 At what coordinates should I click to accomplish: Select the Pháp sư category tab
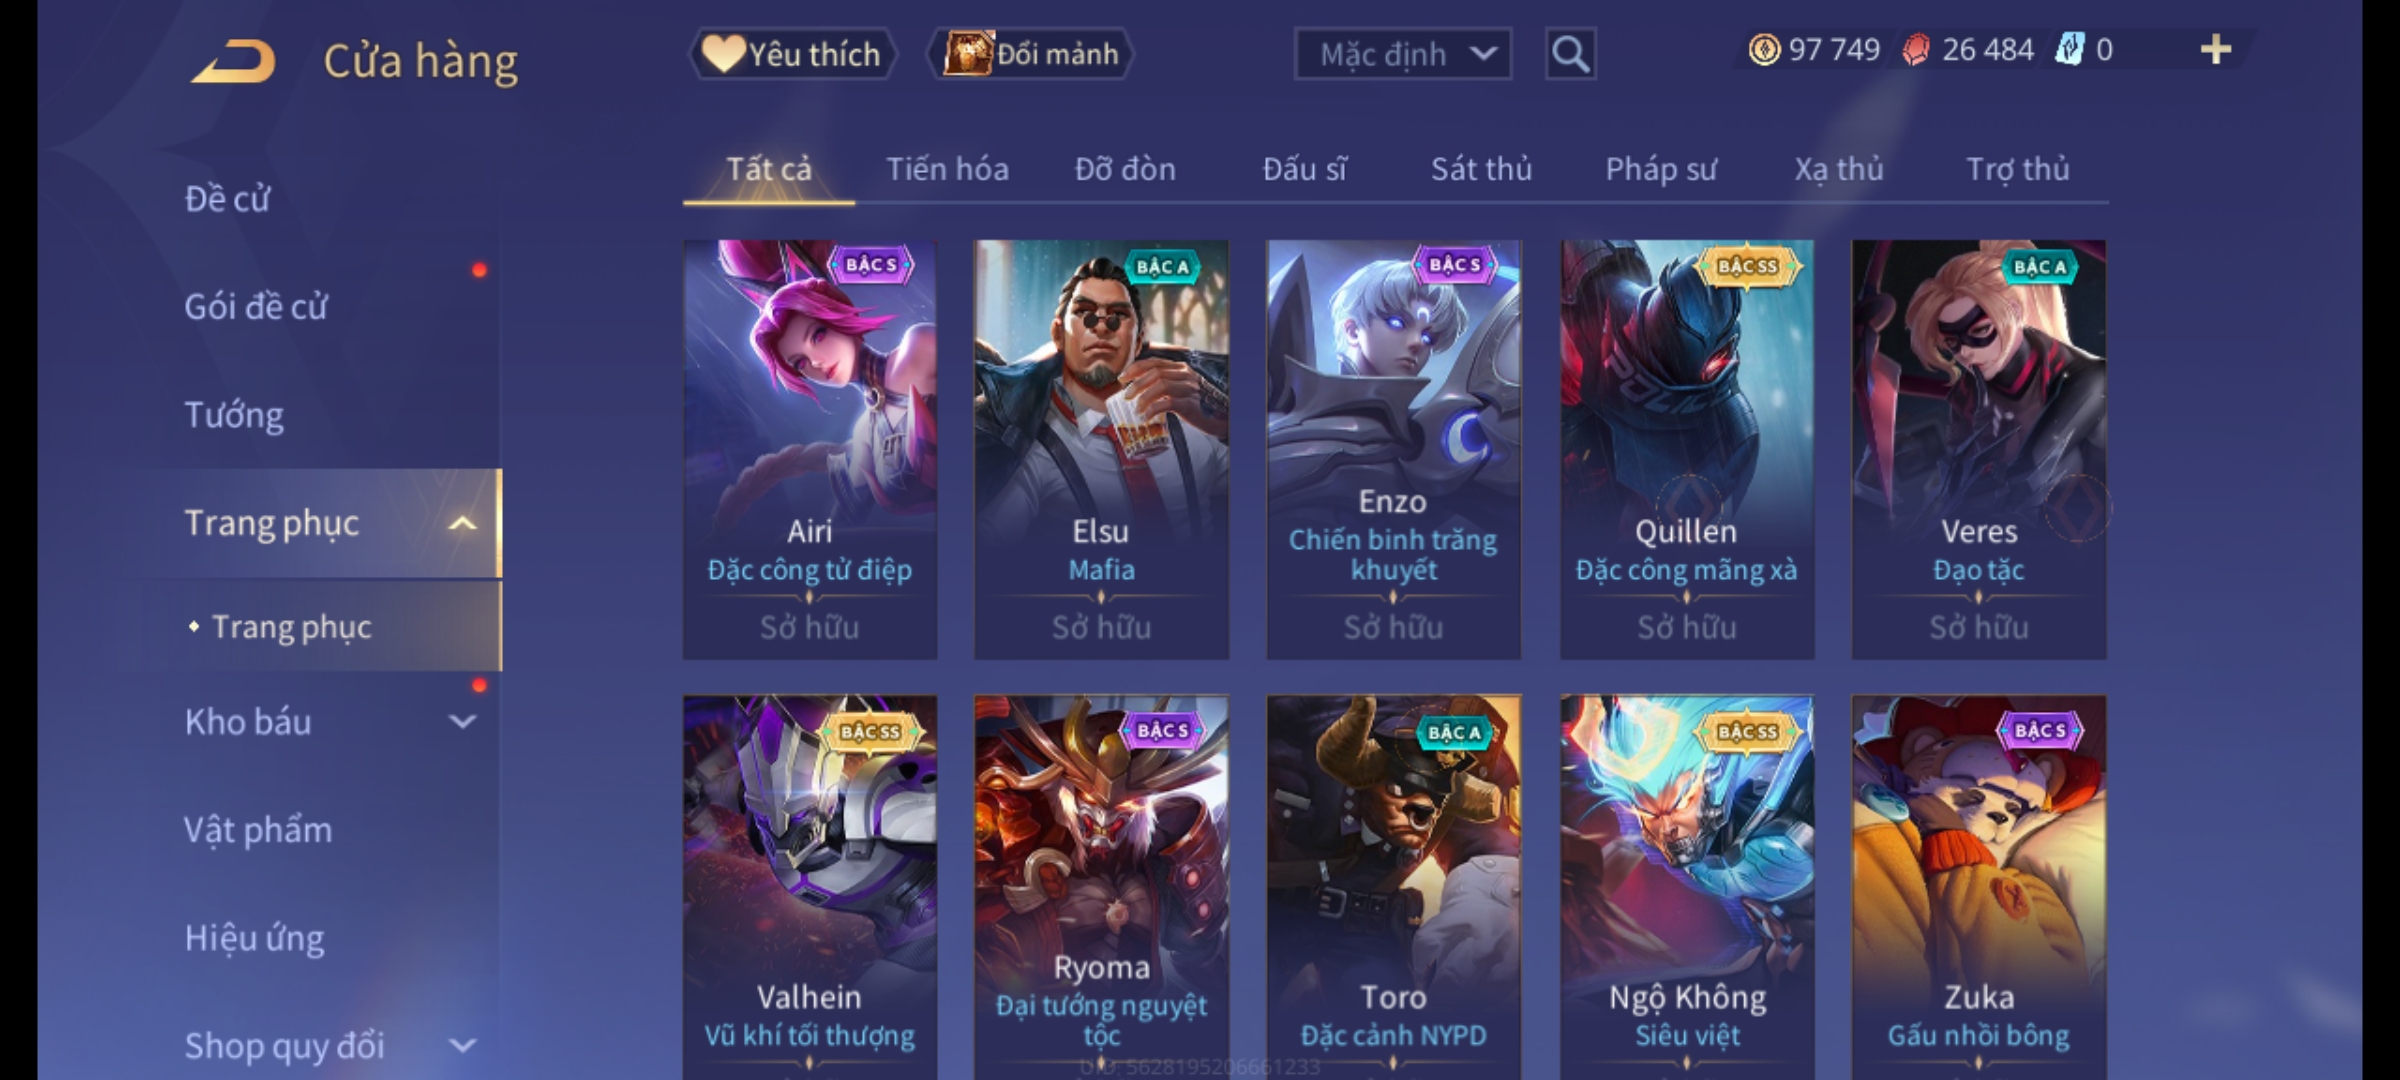(x=1661, y=169)
